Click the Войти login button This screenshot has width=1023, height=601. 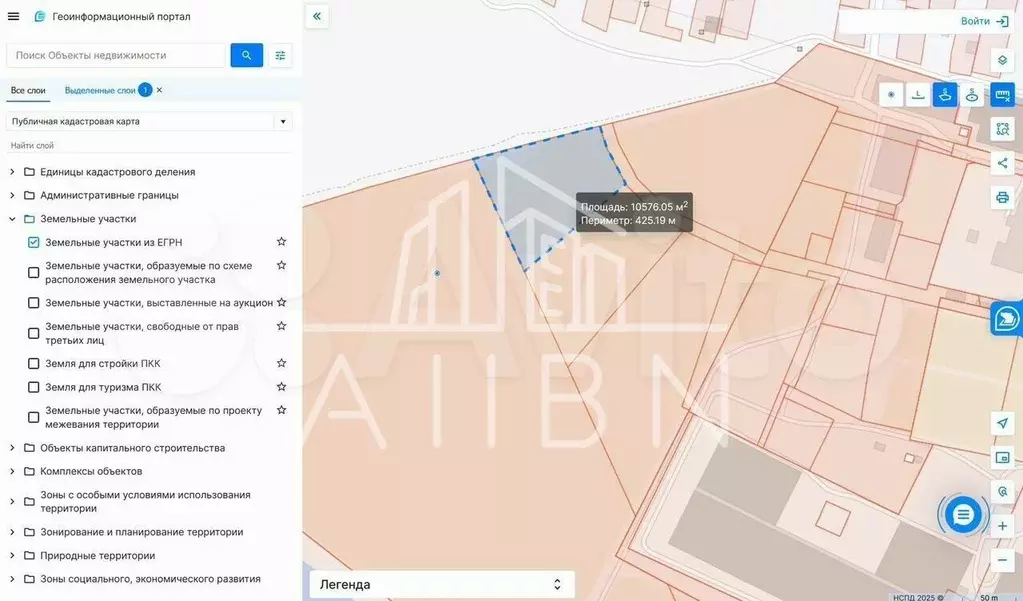984,21
